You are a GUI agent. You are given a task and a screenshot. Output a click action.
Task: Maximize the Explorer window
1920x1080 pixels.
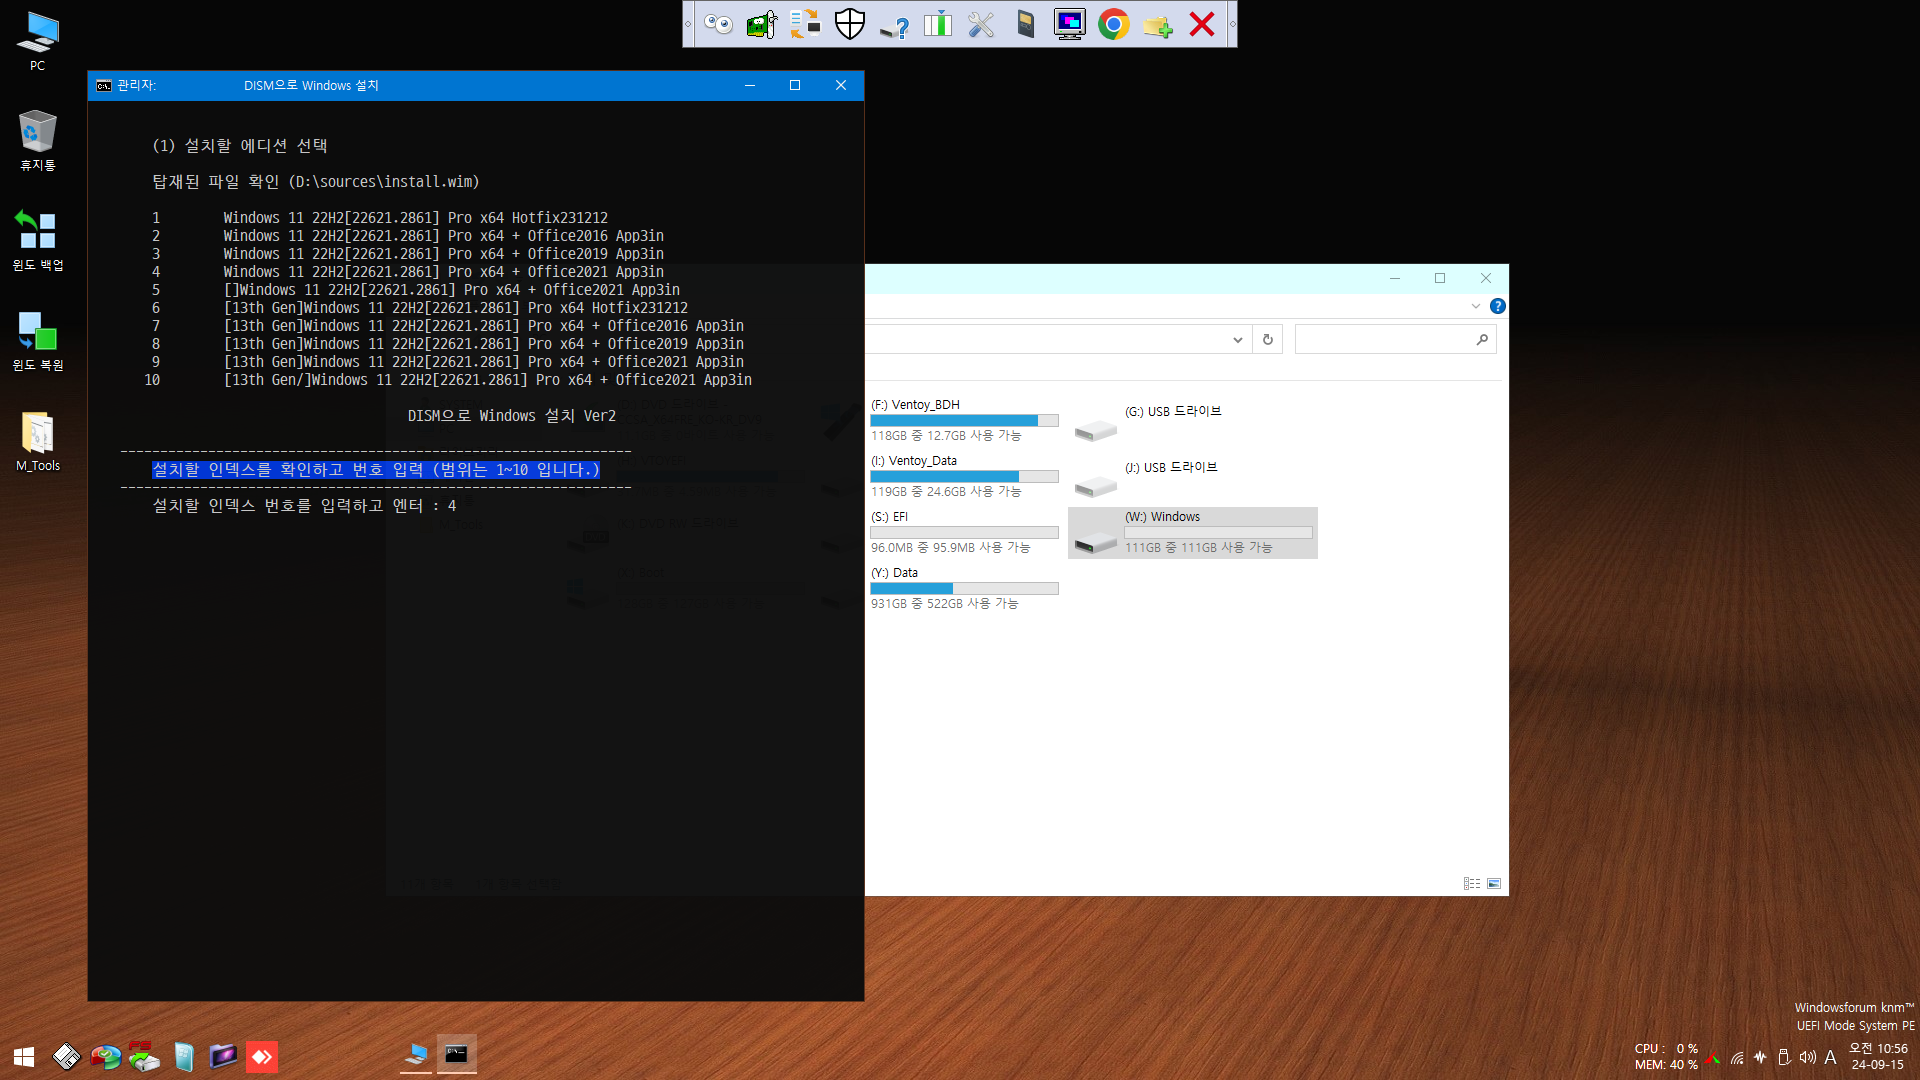[1440, 279]
